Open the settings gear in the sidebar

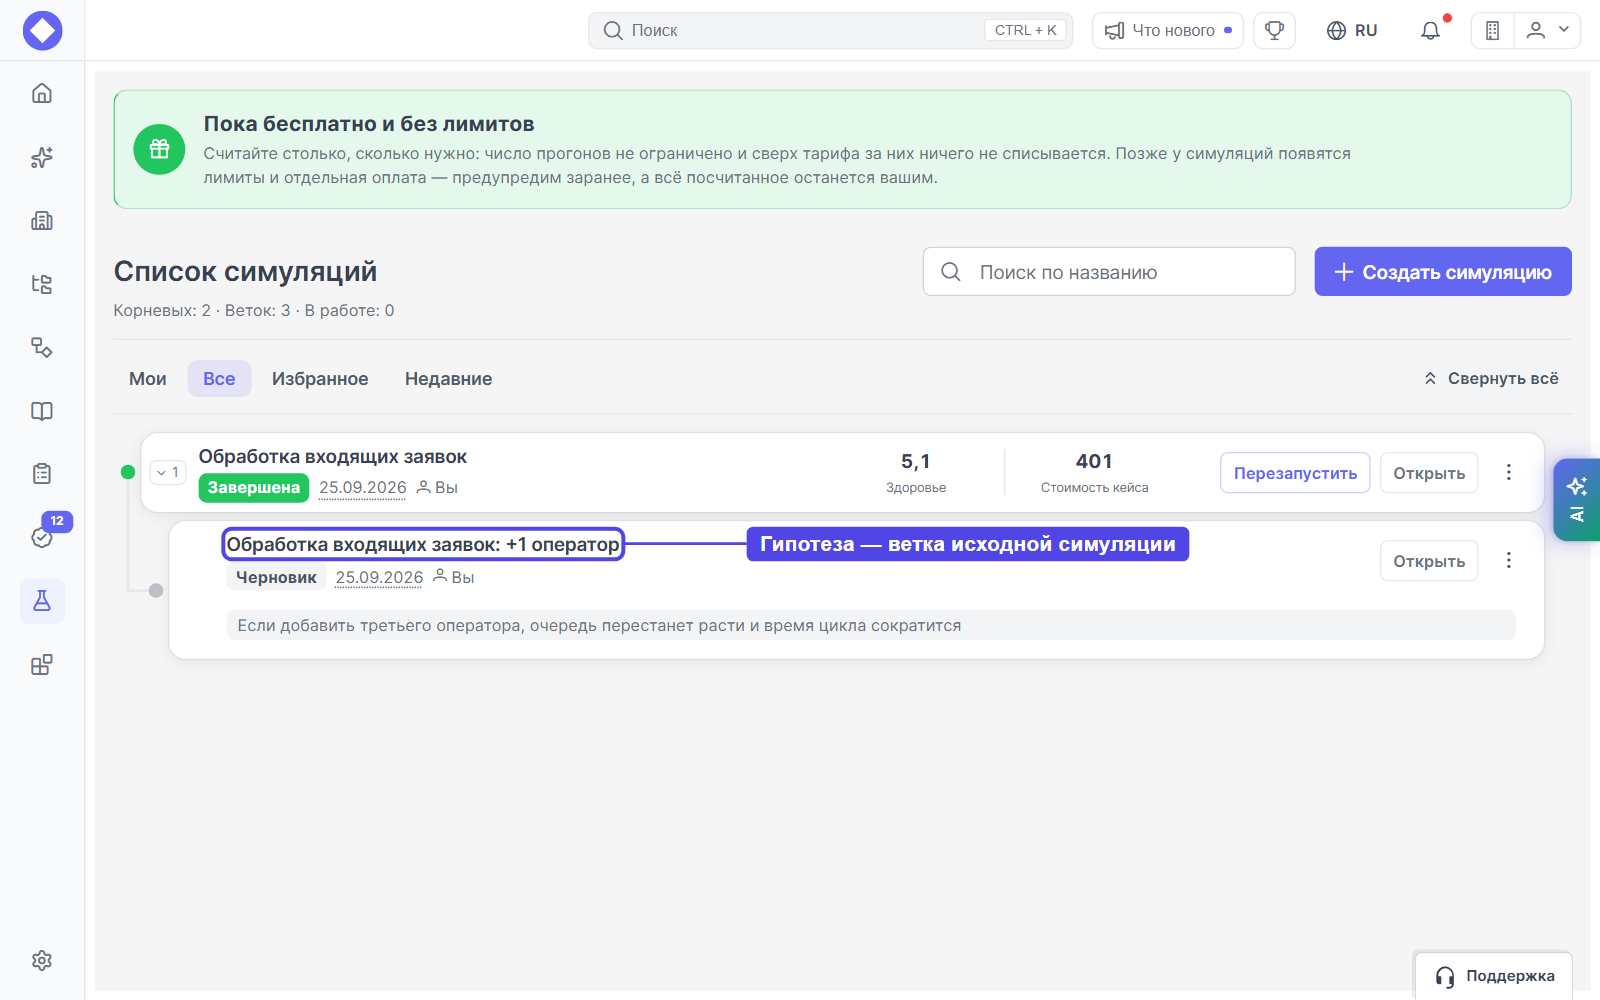[x=42, y=960]
